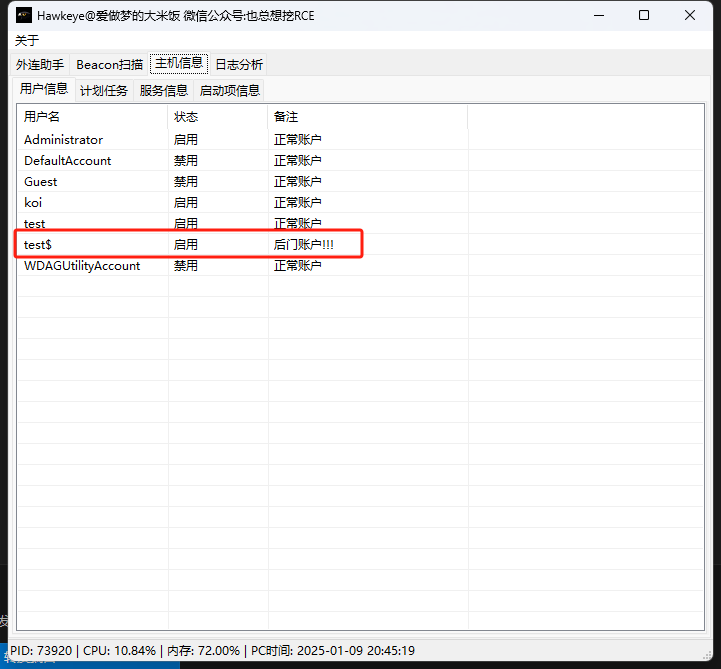Click 启用 status of Administrator
Image resolution: width=721 pixels, height=669 pixels.
[186, 139]
